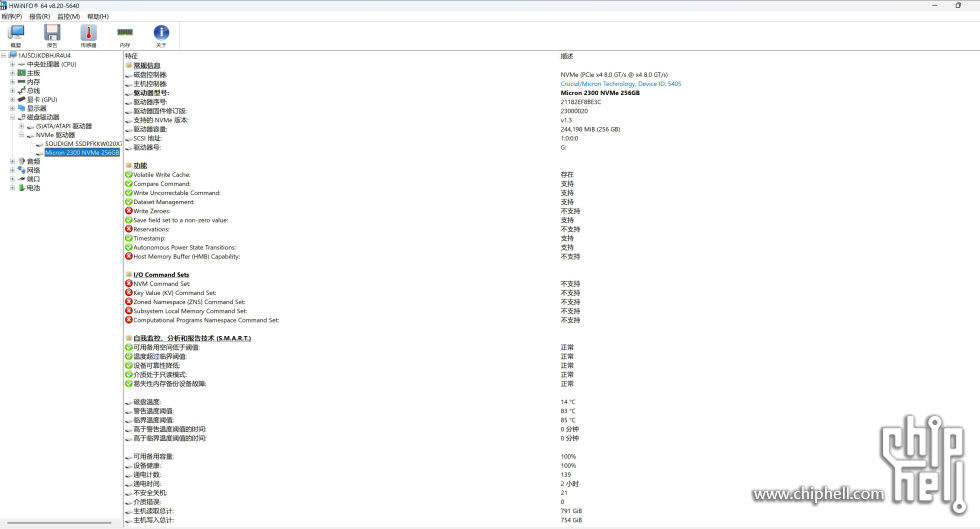The width and height of the screenshot is (980, 529).
Task: Open the Crucial/Micron Technology Device ID link
Action: pyautogui.click(x=621, y=84)
